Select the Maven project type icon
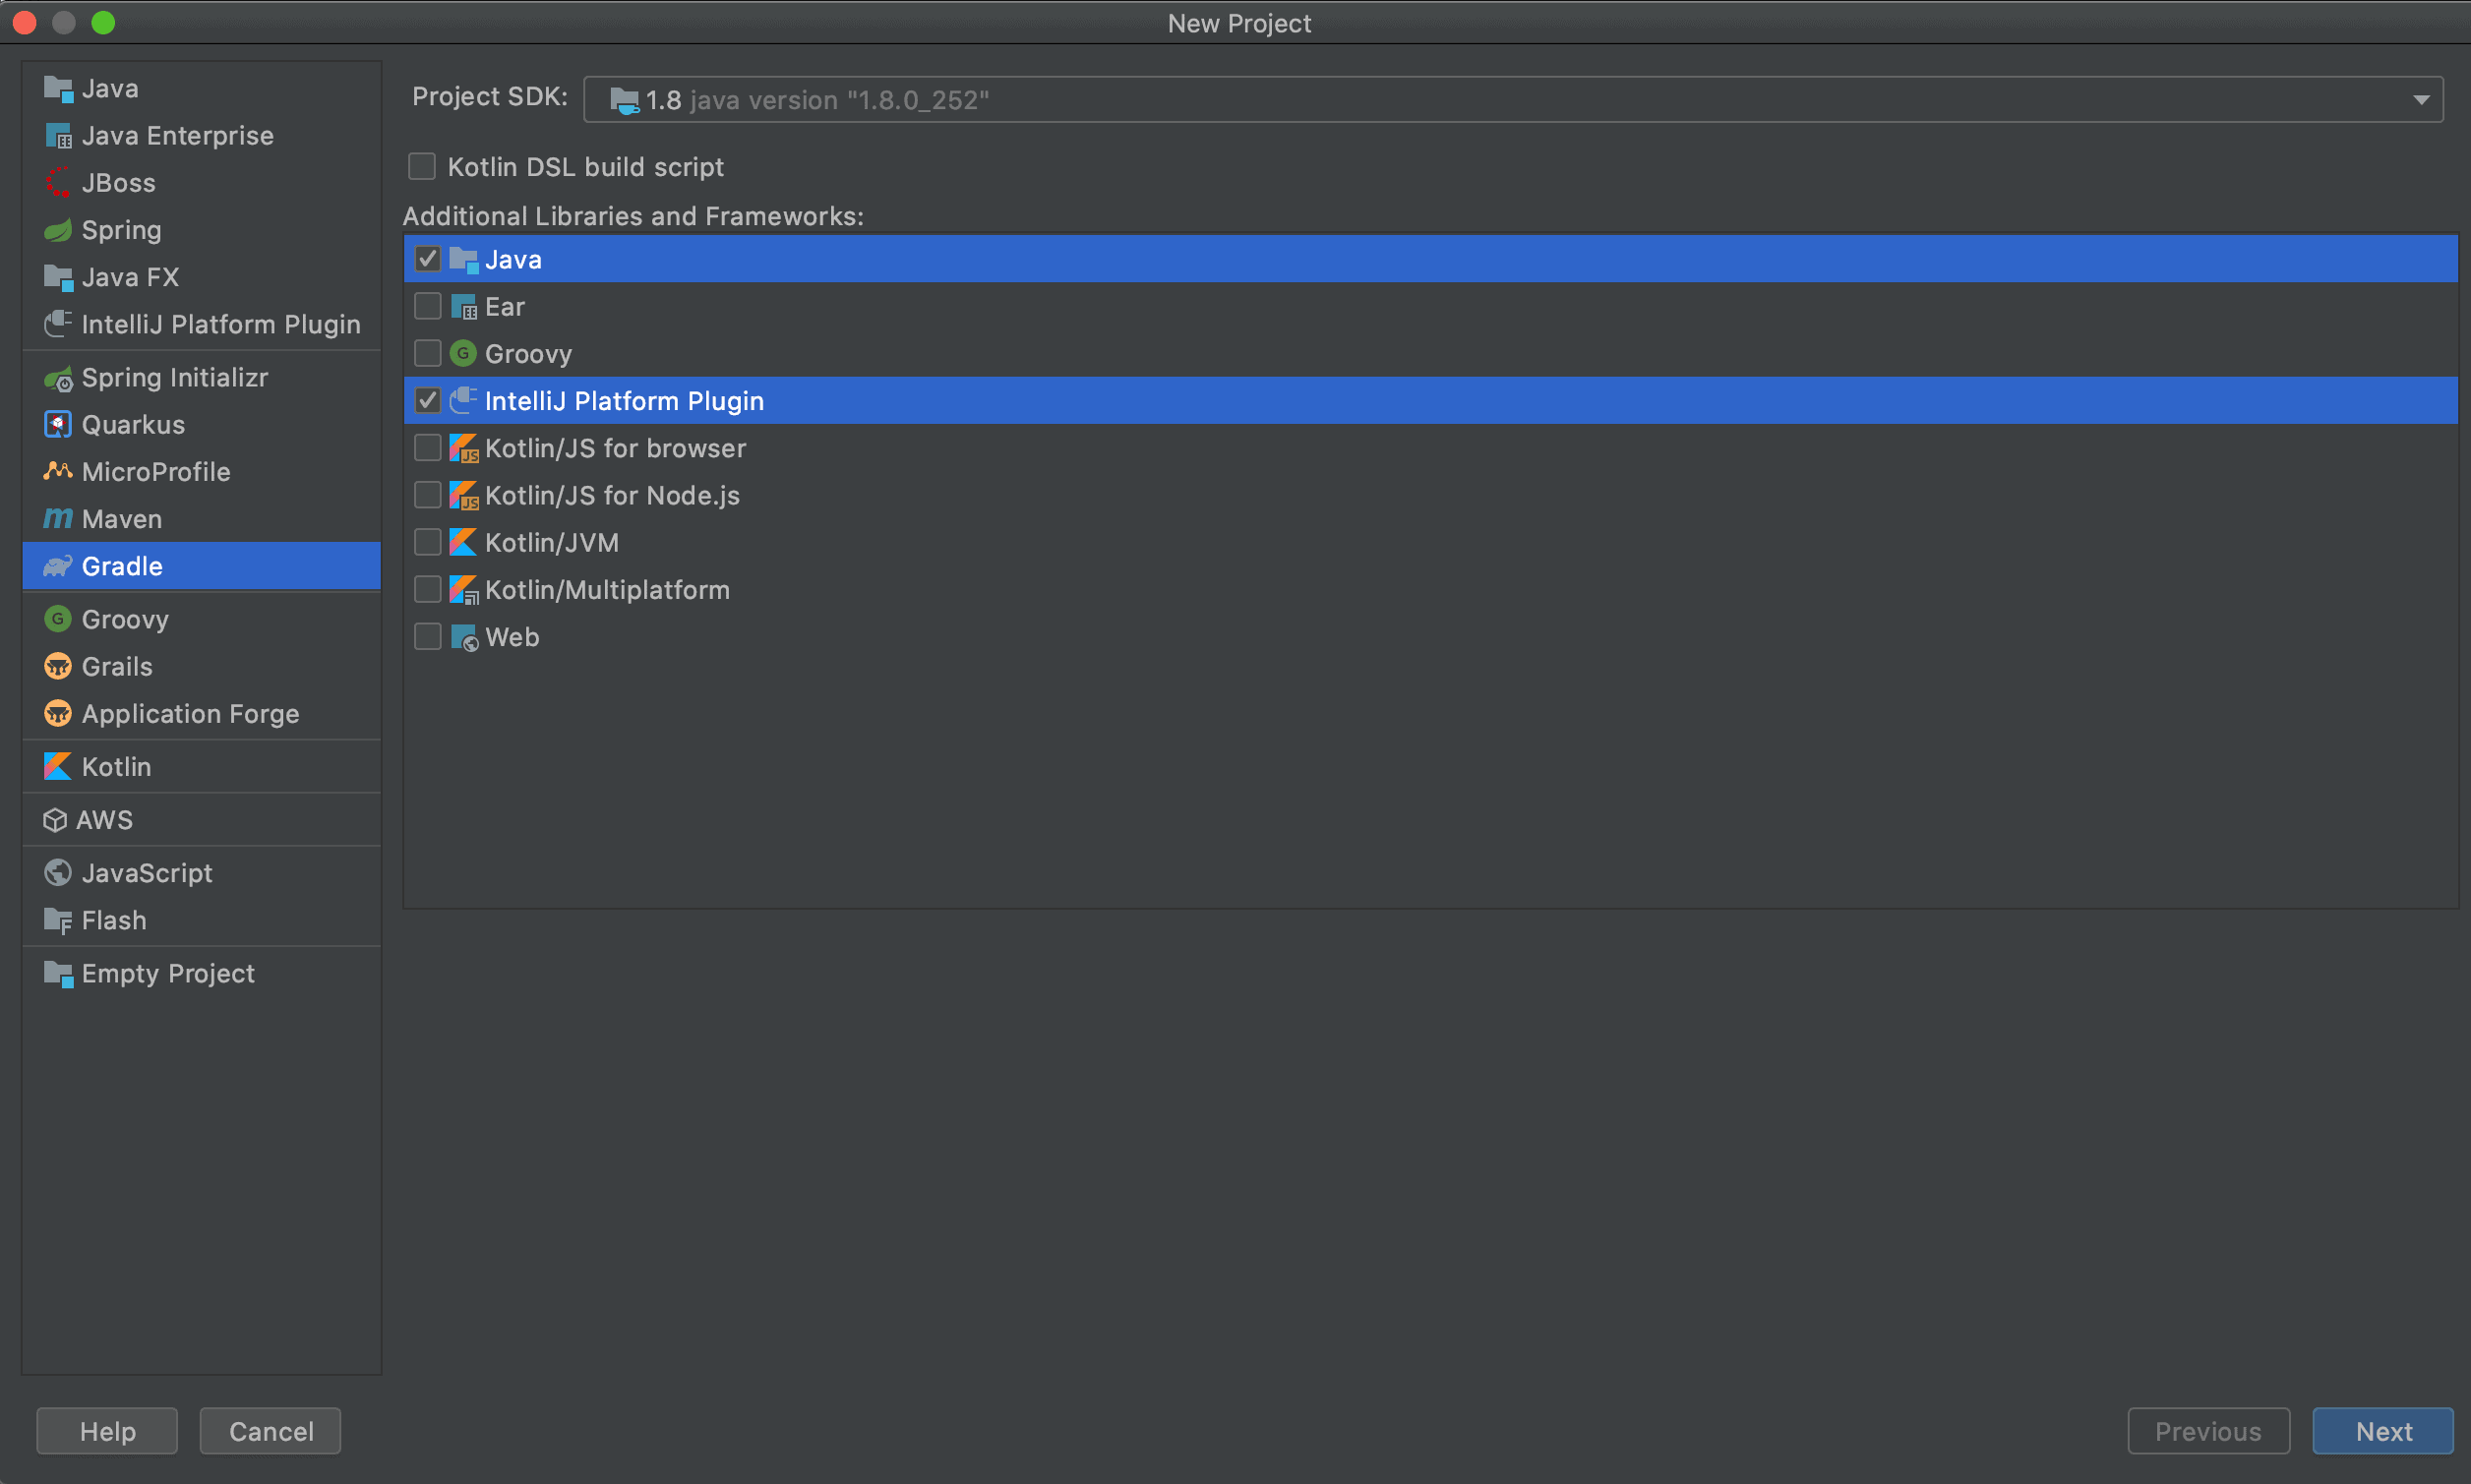Image resolution: width=2471 pixels, height=1484 pixels. 57,518
